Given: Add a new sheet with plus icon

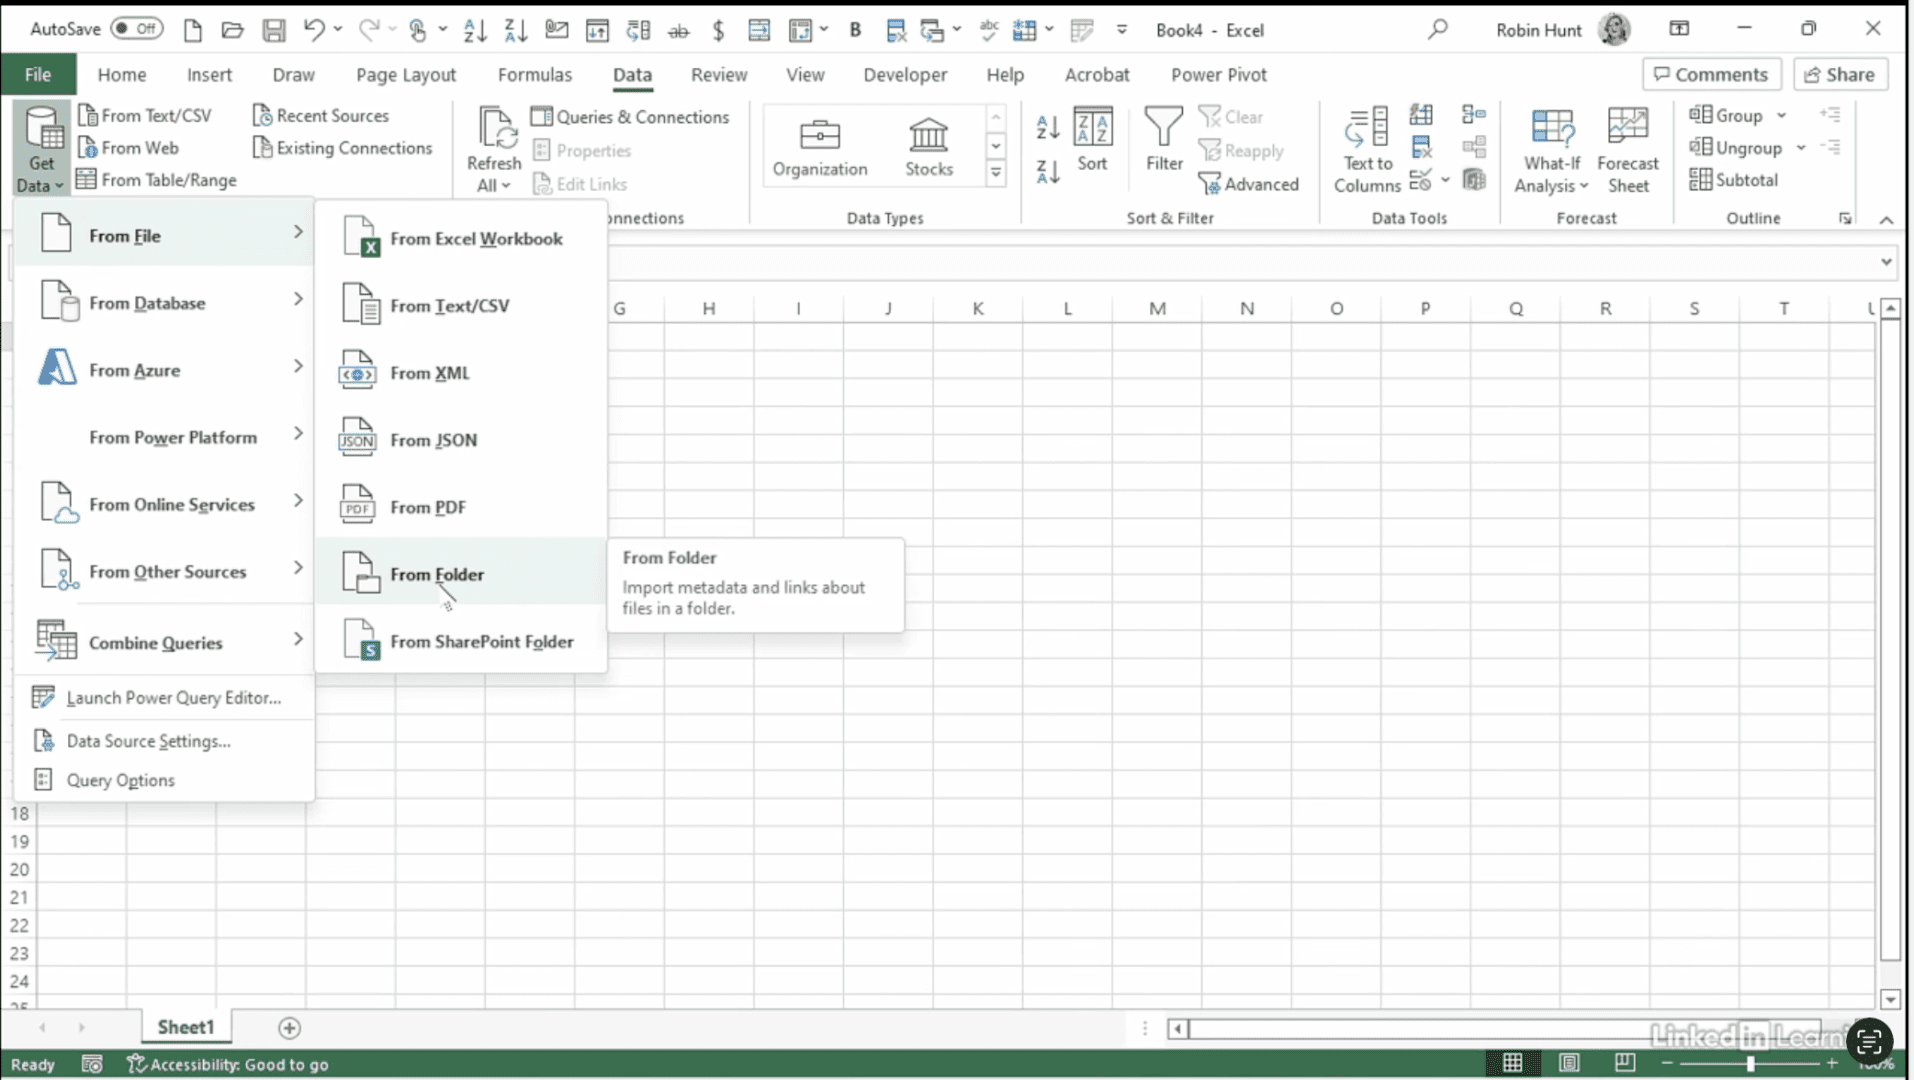Looking at the screenshot, I should coord(289,1028).
